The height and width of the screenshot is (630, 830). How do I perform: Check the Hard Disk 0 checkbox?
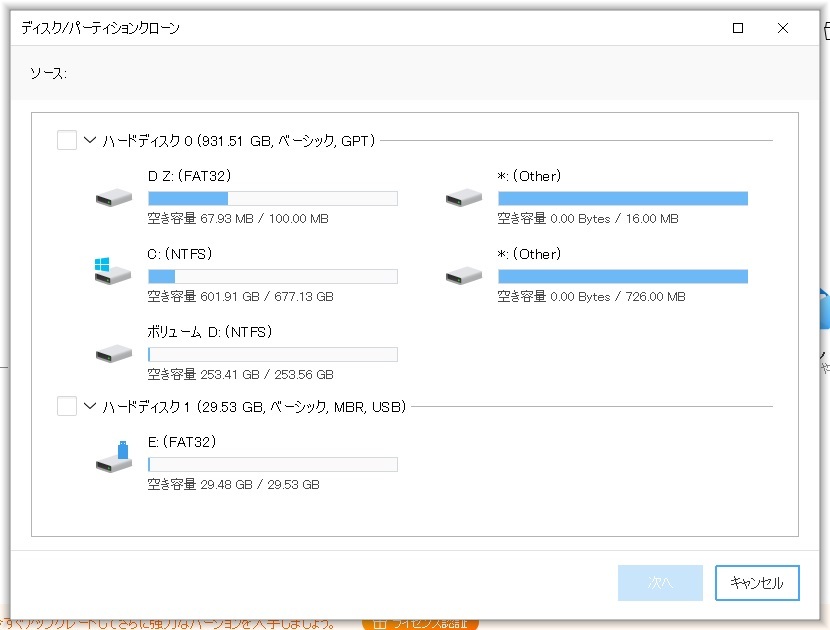pos(67,140)
